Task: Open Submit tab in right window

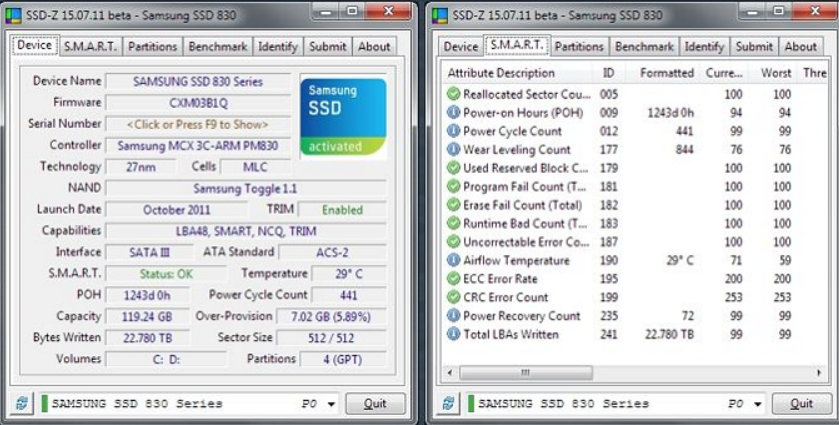Action: click(x=754, y=47)
